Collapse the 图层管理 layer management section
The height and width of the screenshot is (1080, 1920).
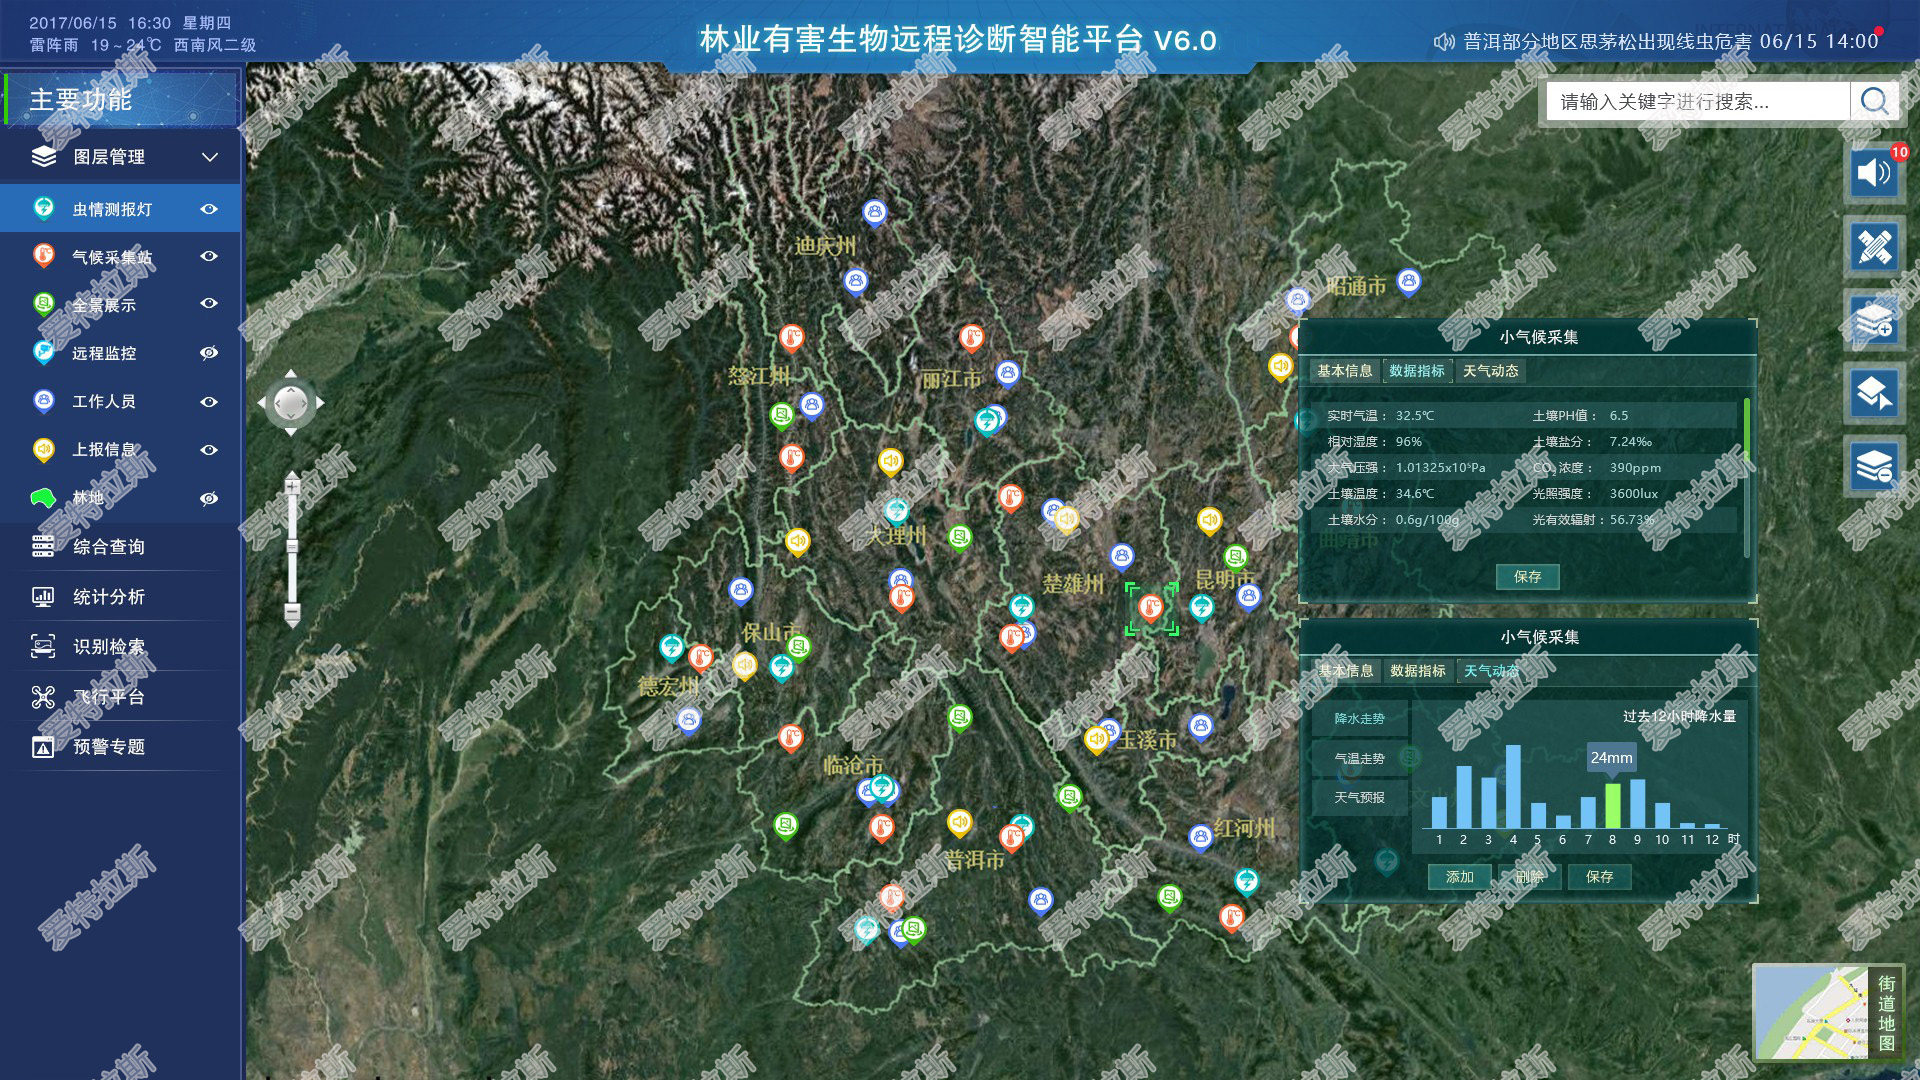tap(210, 157)
